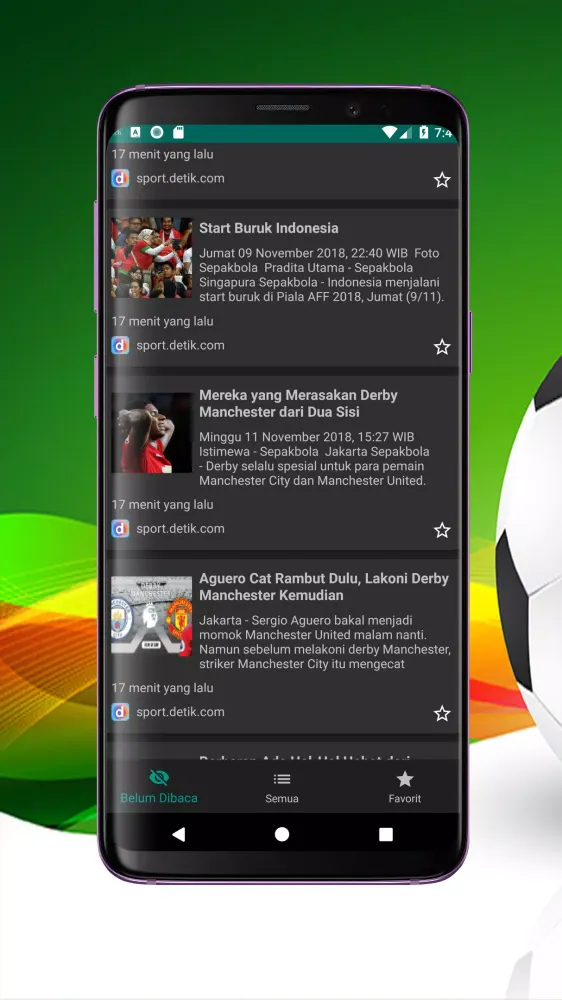Tap sport.detik.com in the topmost partial card
Image resolution: width=562 pixels, height=1000 pixels.
point(181,179)
